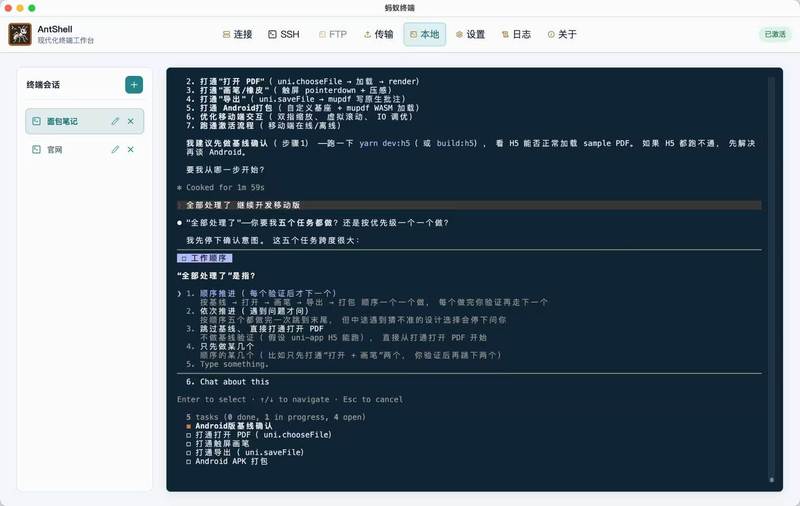Click the Cooked for 1m 59s line
Viewport: 800px width, 506px height.
tap(221, 187)
